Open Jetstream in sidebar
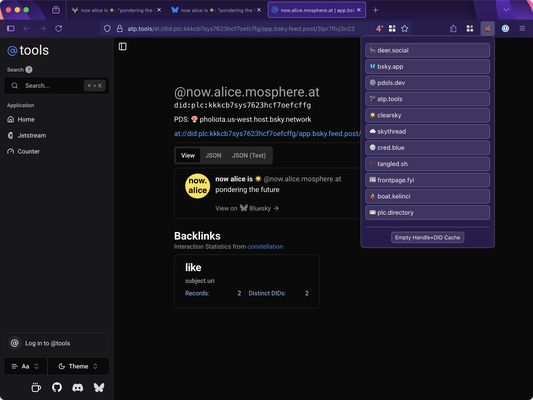533x400 pixels. (x=27, y=135)
